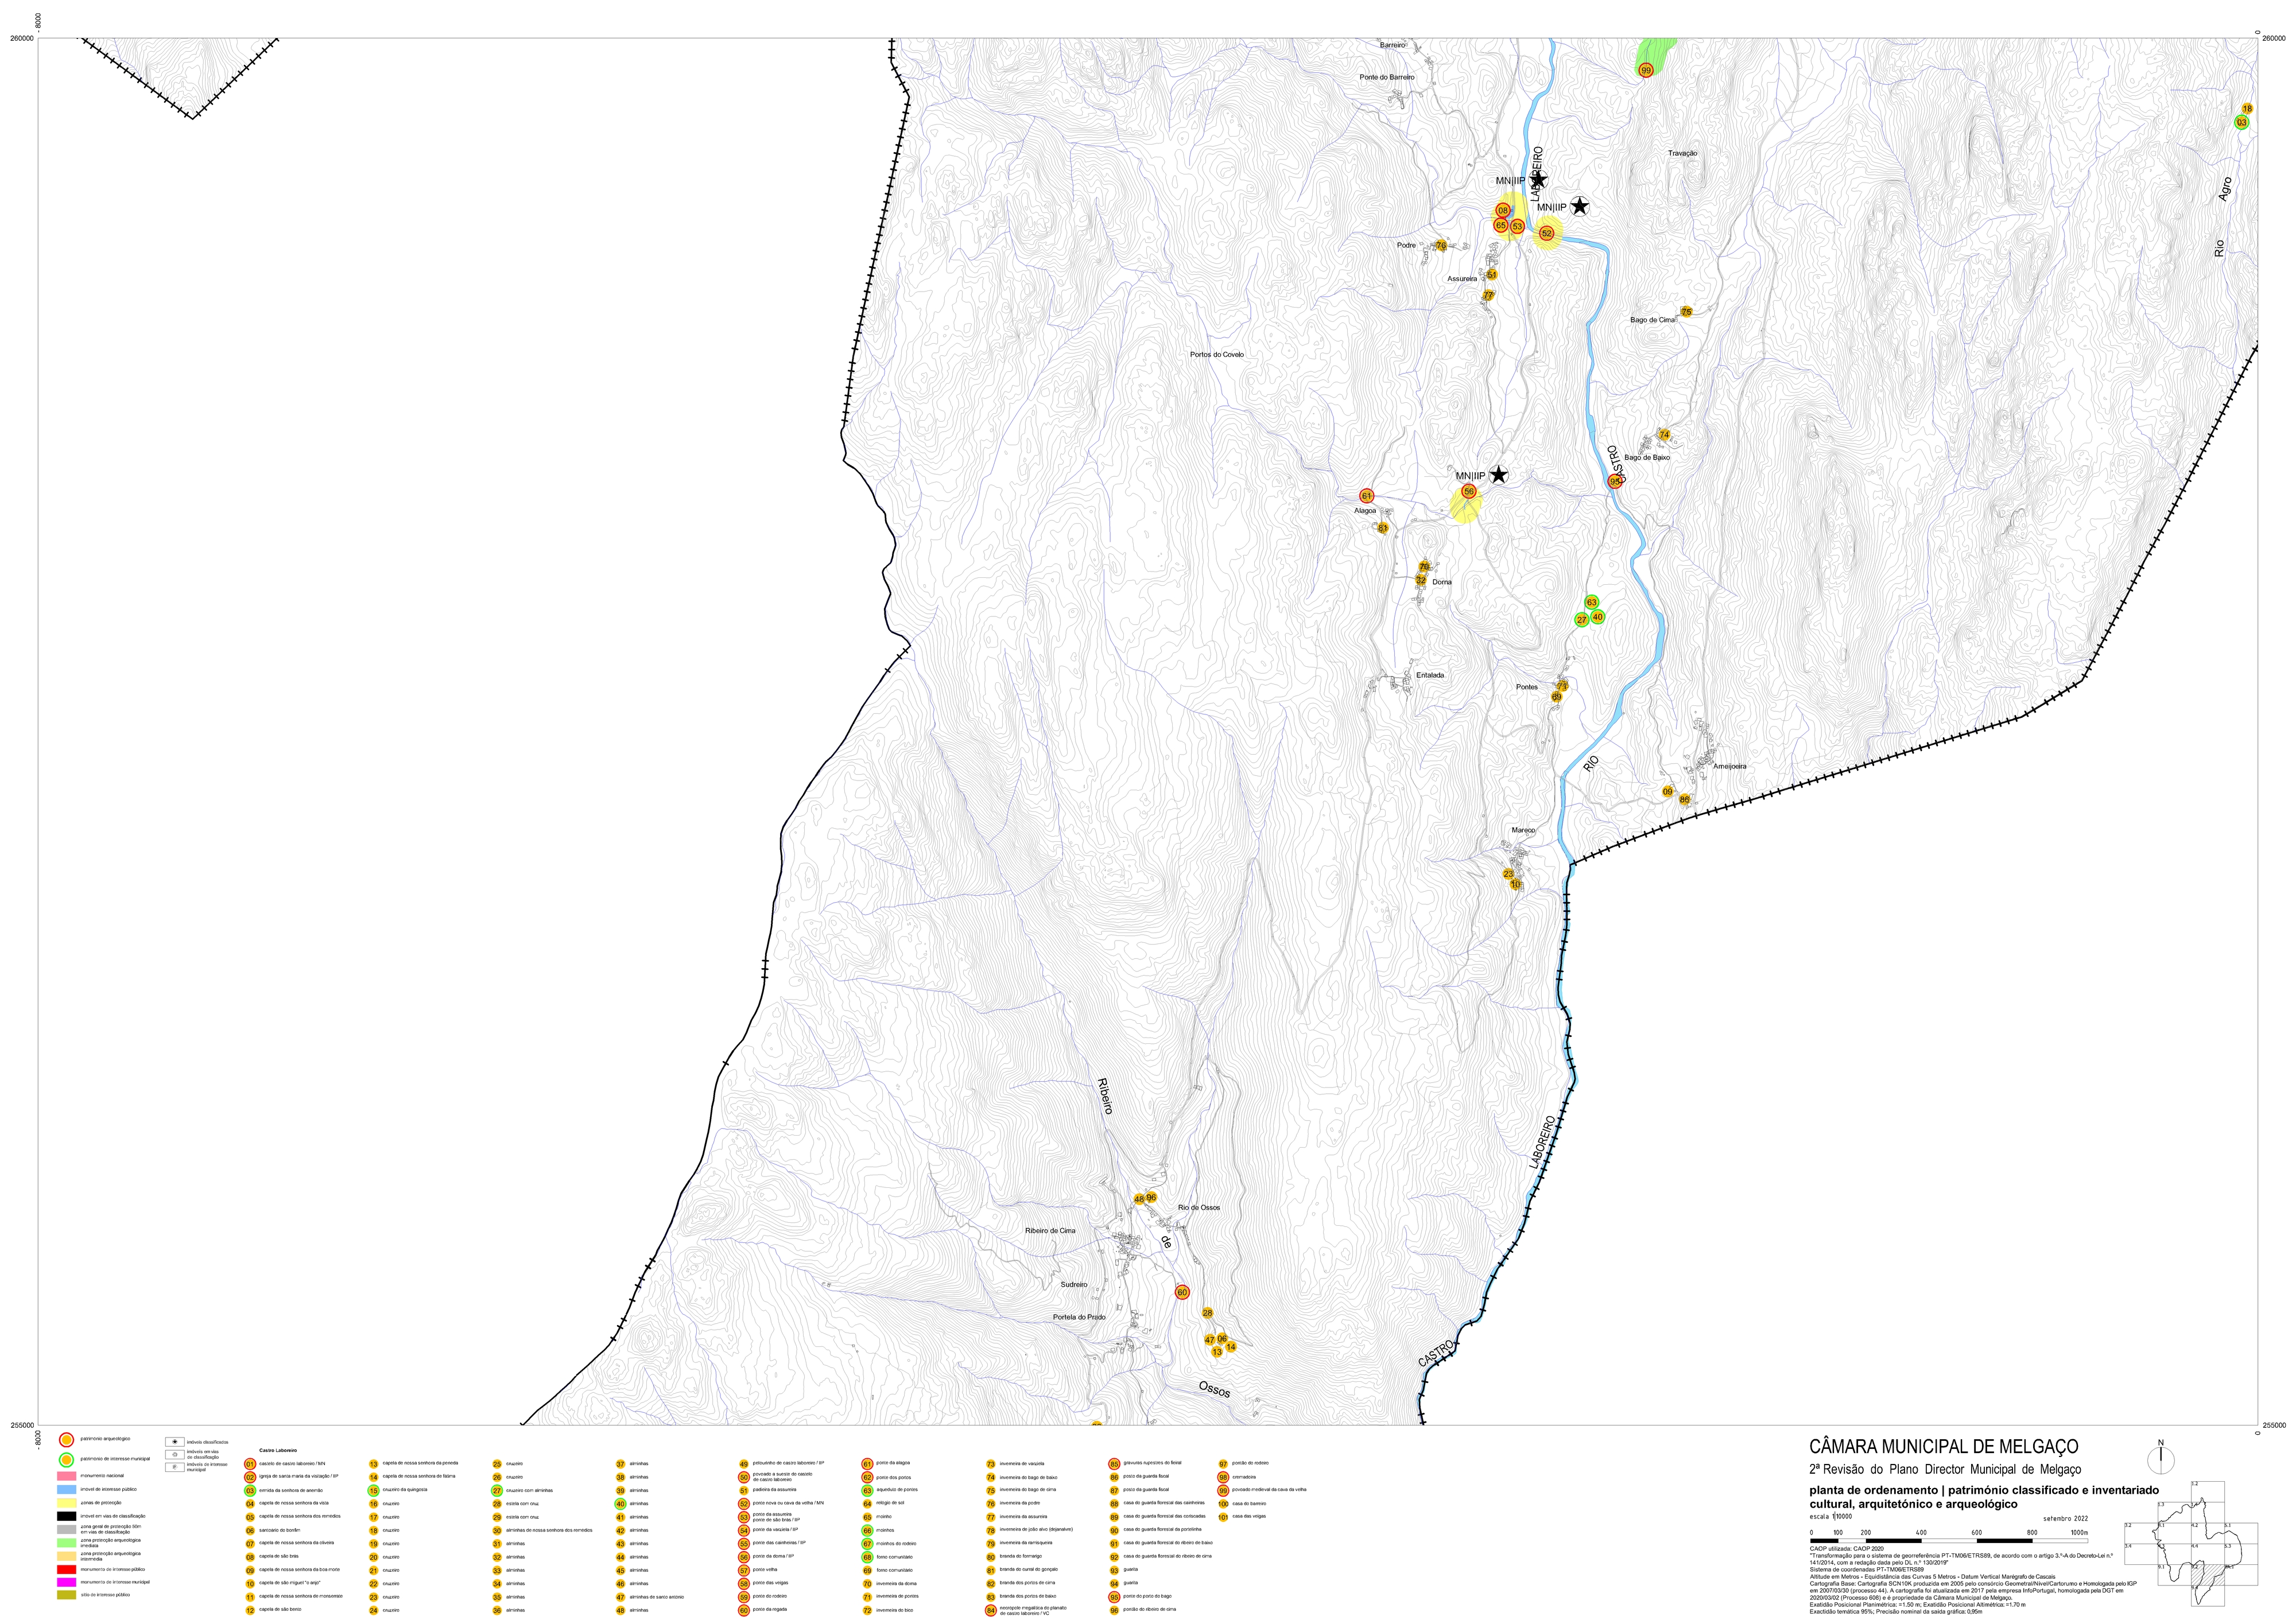Screen dimensions: 2296x1620
Task: Click the red-ringed marker numbered 53
Action: pyautogui.click(x=1517, y=227)
